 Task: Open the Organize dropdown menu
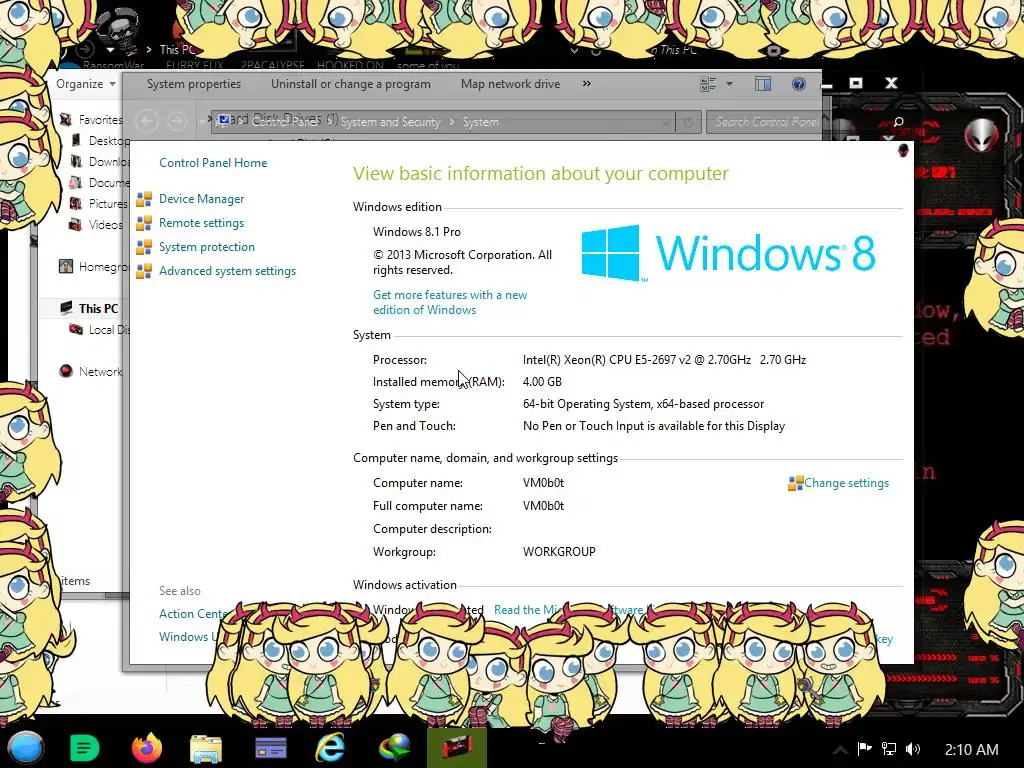[86, 84]
